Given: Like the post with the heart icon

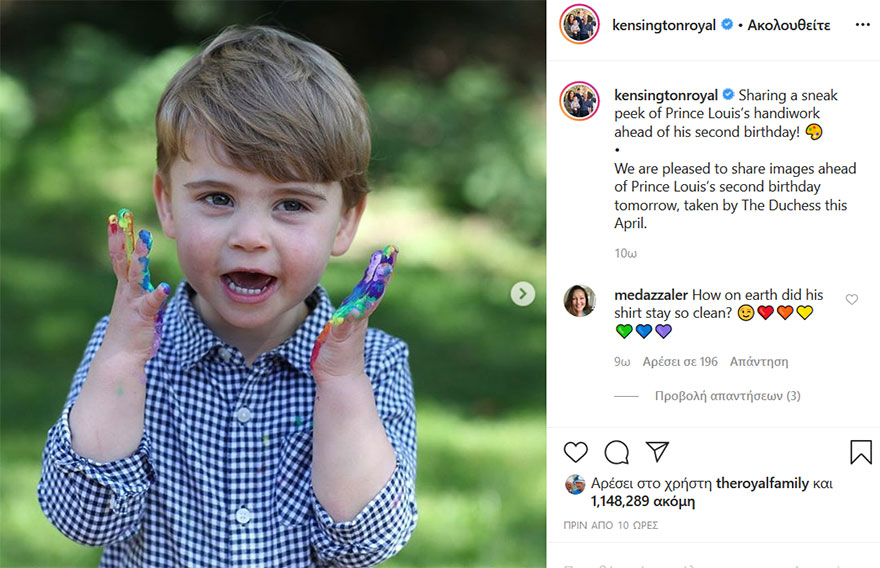Looking at the screenshot, I should [576, 452].
